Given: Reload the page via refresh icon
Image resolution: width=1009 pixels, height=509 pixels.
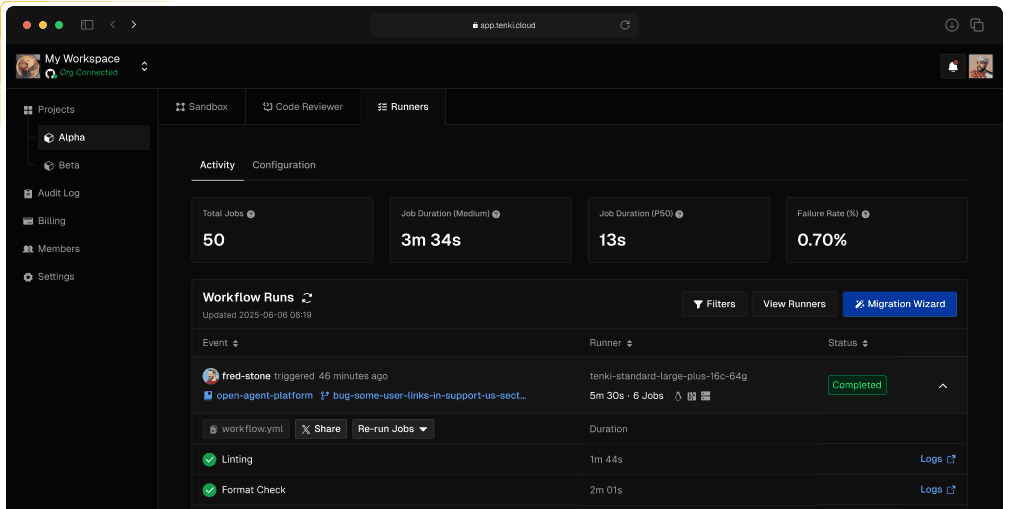Looking at the screenshot, I should tap(624, 25).
